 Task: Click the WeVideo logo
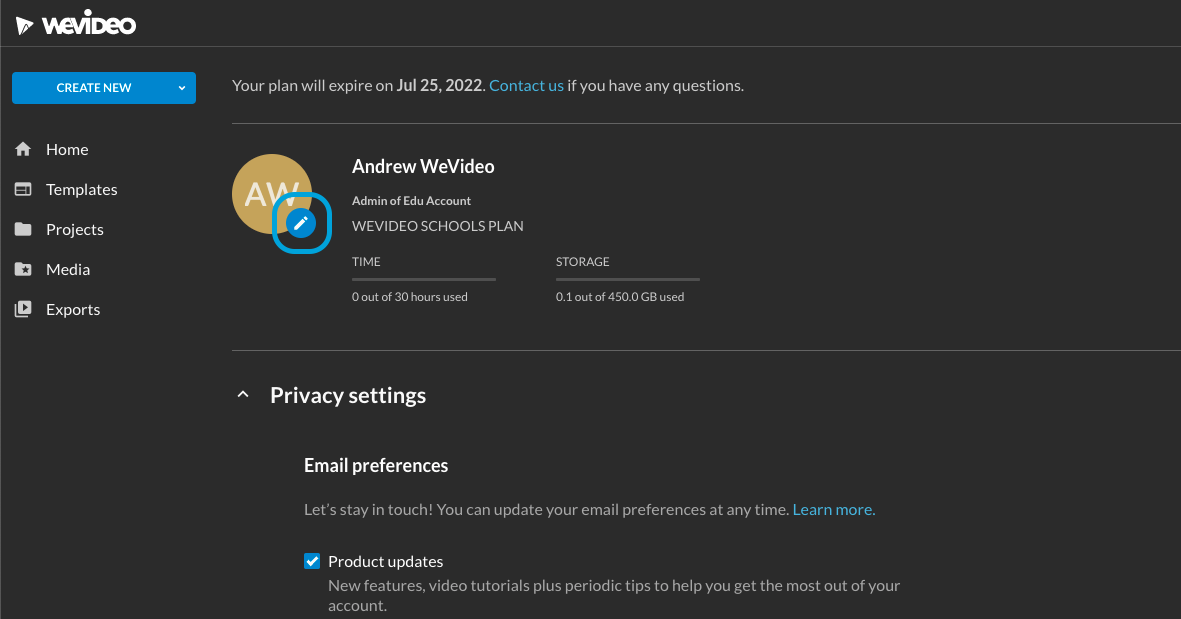(75, 24)
